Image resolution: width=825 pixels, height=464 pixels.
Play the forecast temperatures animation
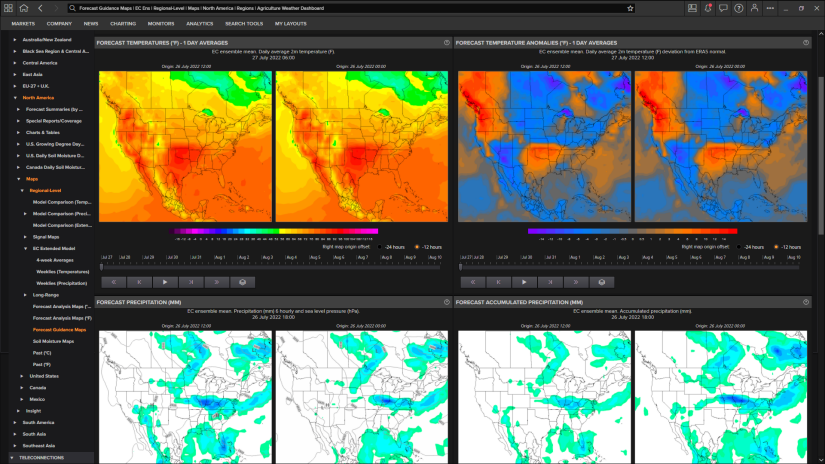[x=165, y=282]
